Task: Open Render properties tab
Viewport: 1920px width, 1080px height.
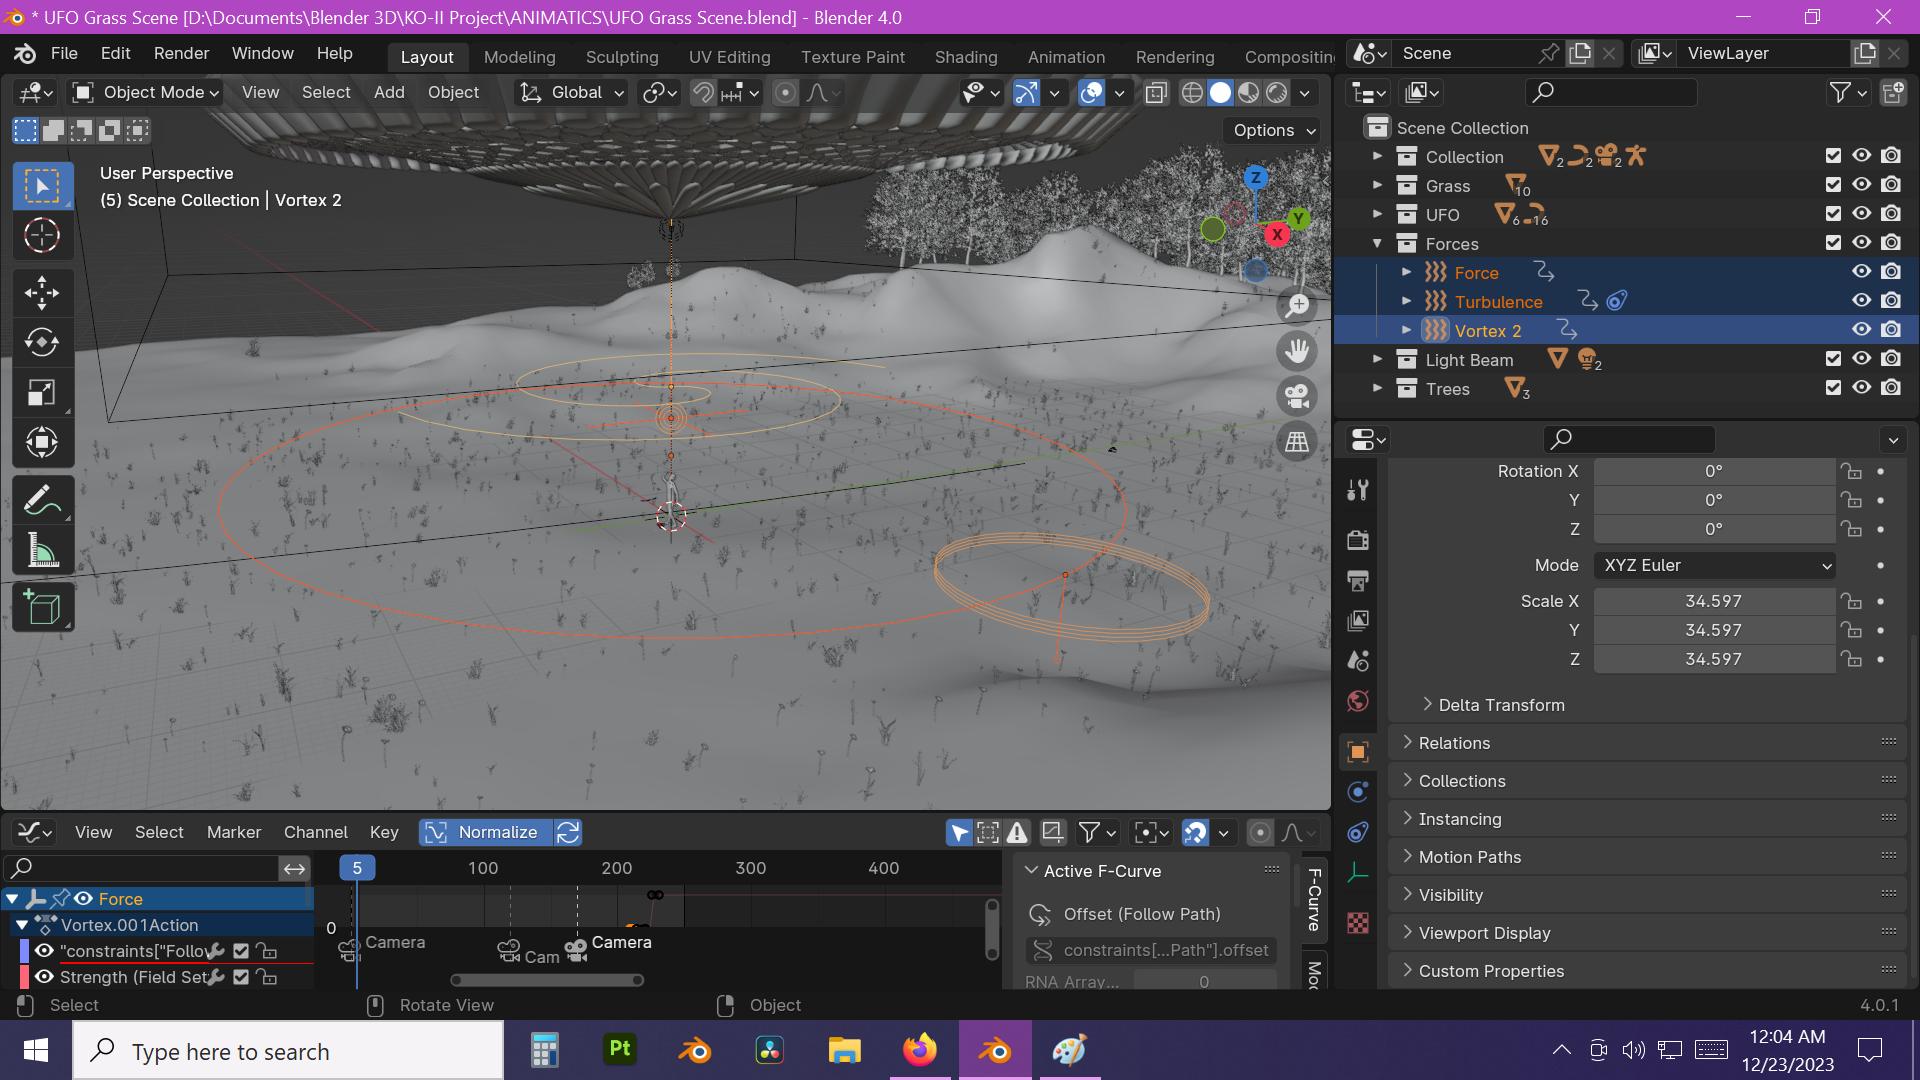Action: coord(1357,540)
